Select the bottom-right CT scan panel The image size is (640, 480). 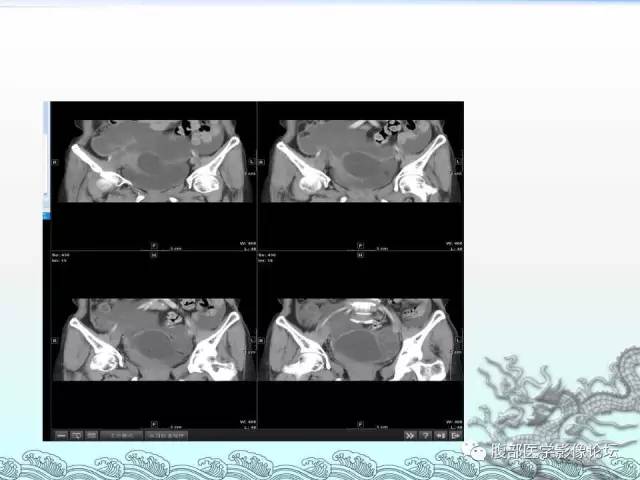(360, 340)
